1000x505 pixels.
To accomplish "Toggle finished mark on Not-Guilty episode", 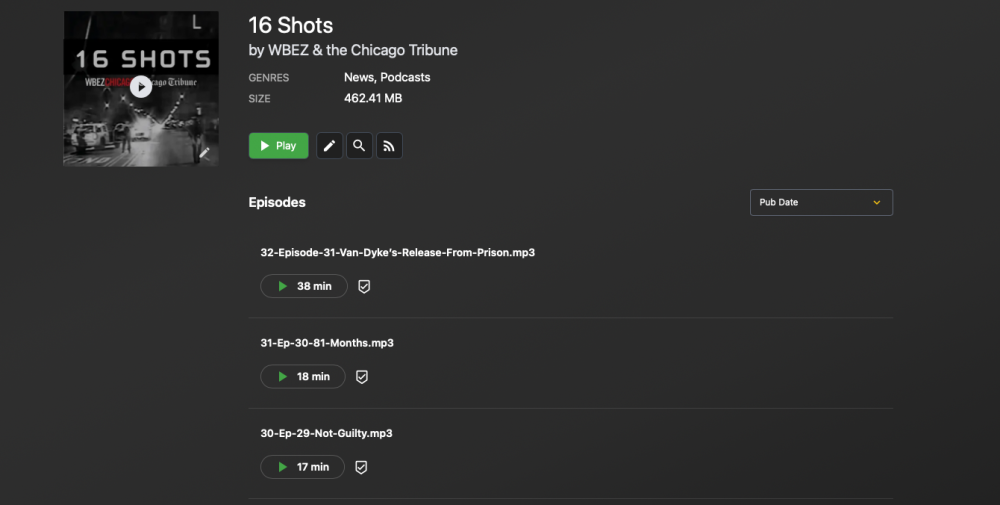I will [x=361, y=467].
